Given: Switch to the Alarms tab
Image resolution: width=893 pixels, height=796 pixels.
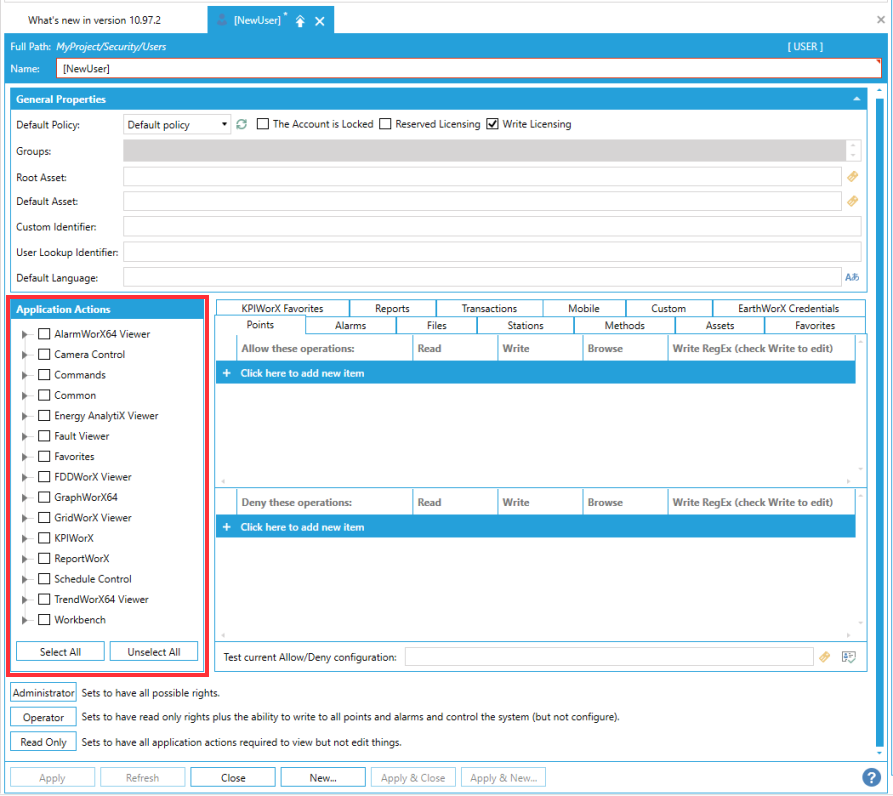Looking at the screenshot, I should [350, 325].
